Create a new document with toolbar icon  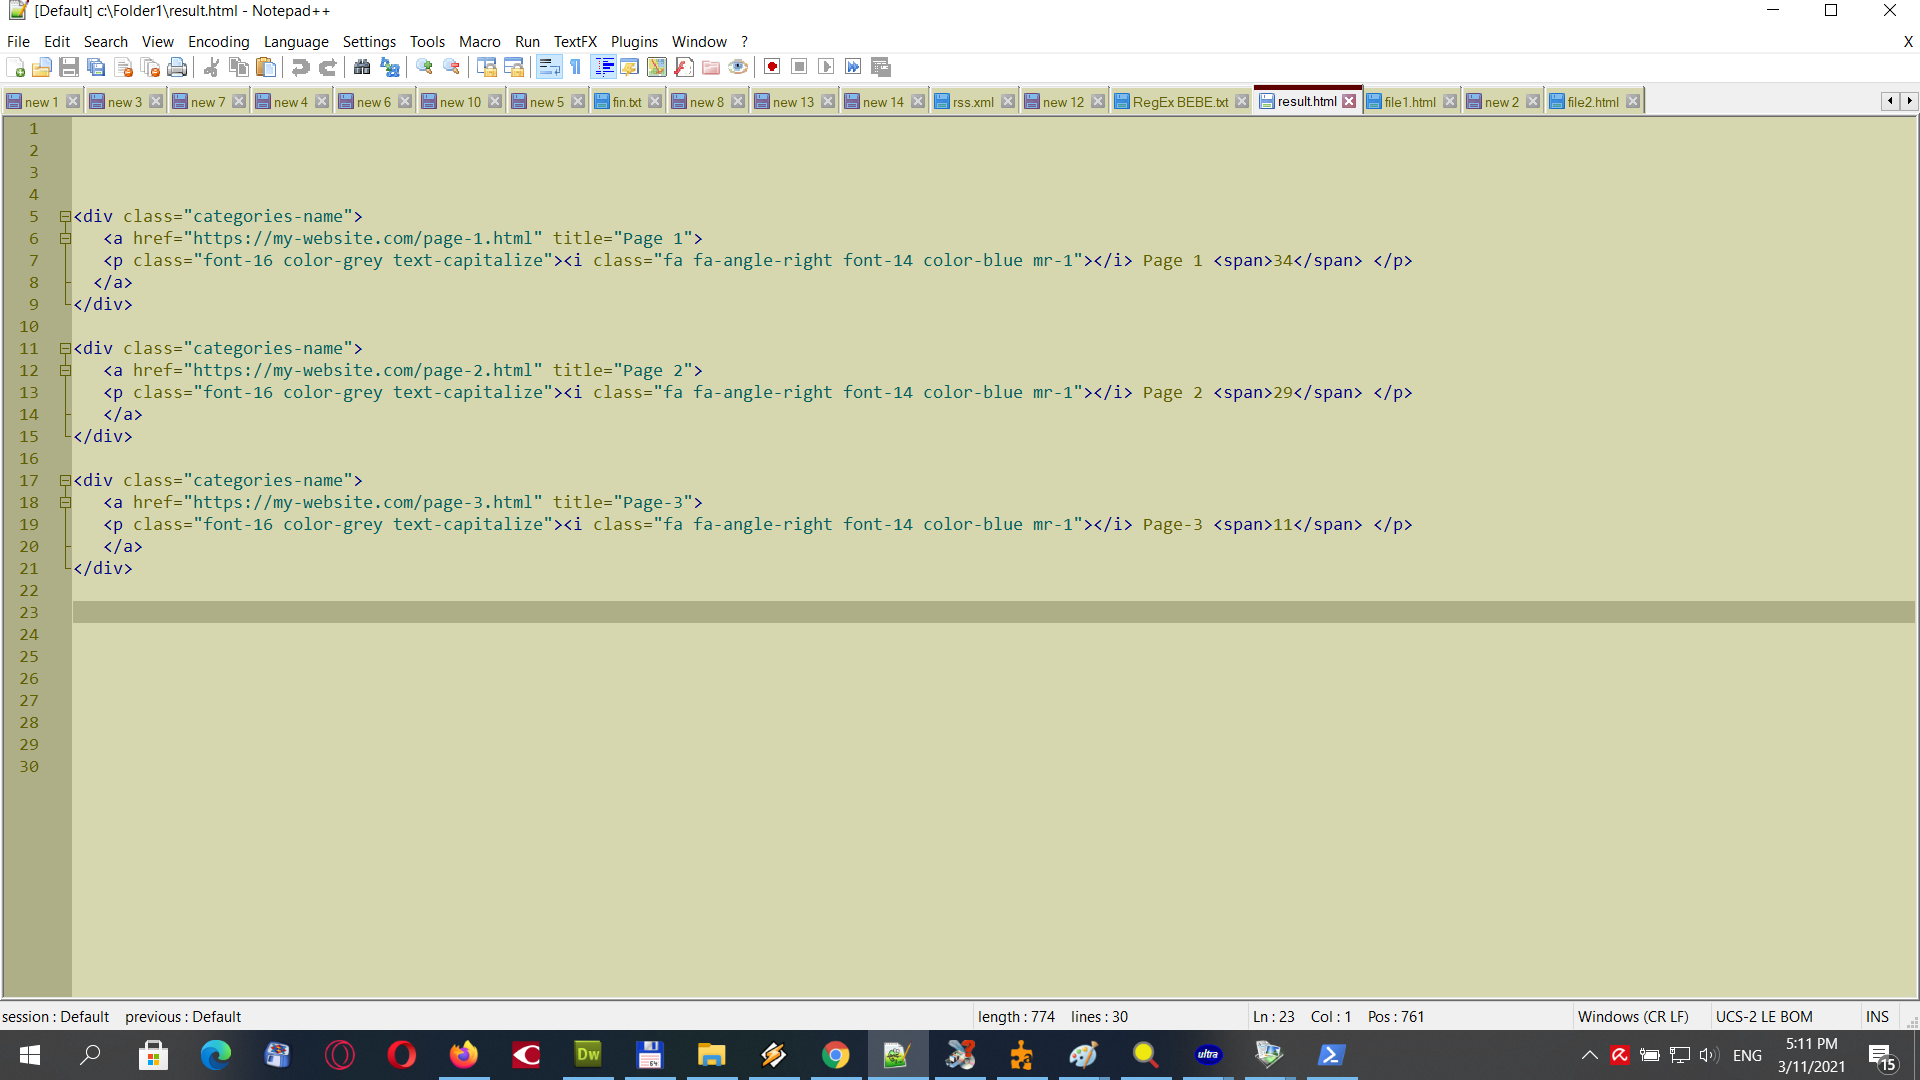15,67
